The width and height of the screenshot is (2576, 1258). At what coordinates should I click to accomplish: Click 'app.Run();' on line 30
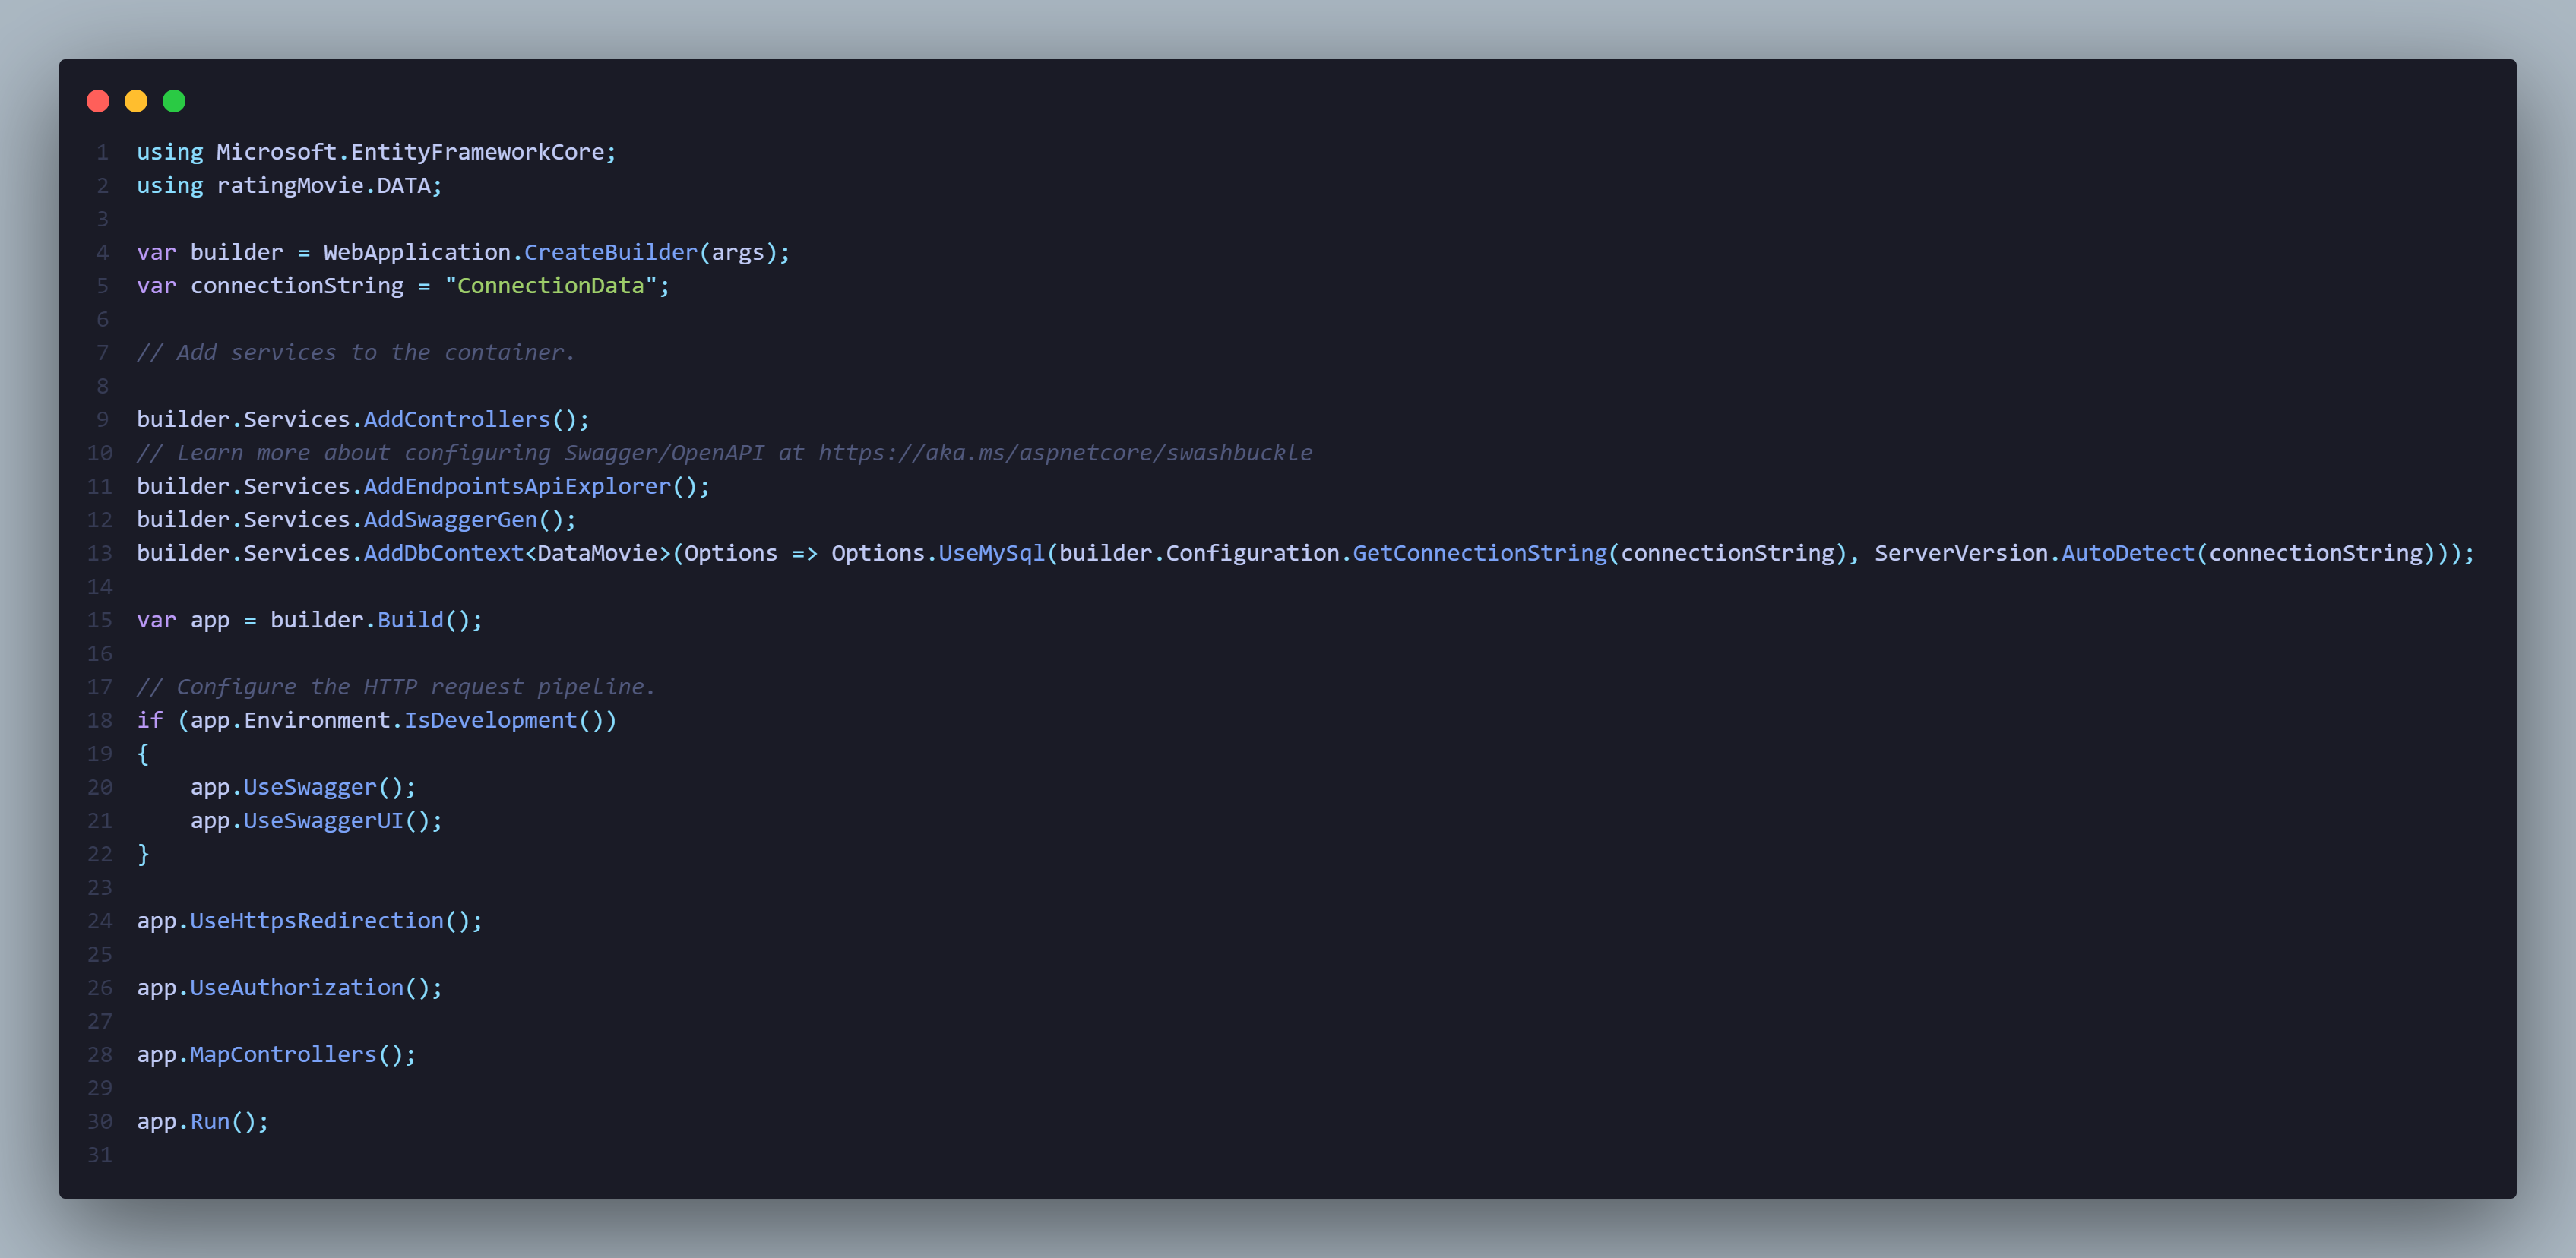(203, 1122)
